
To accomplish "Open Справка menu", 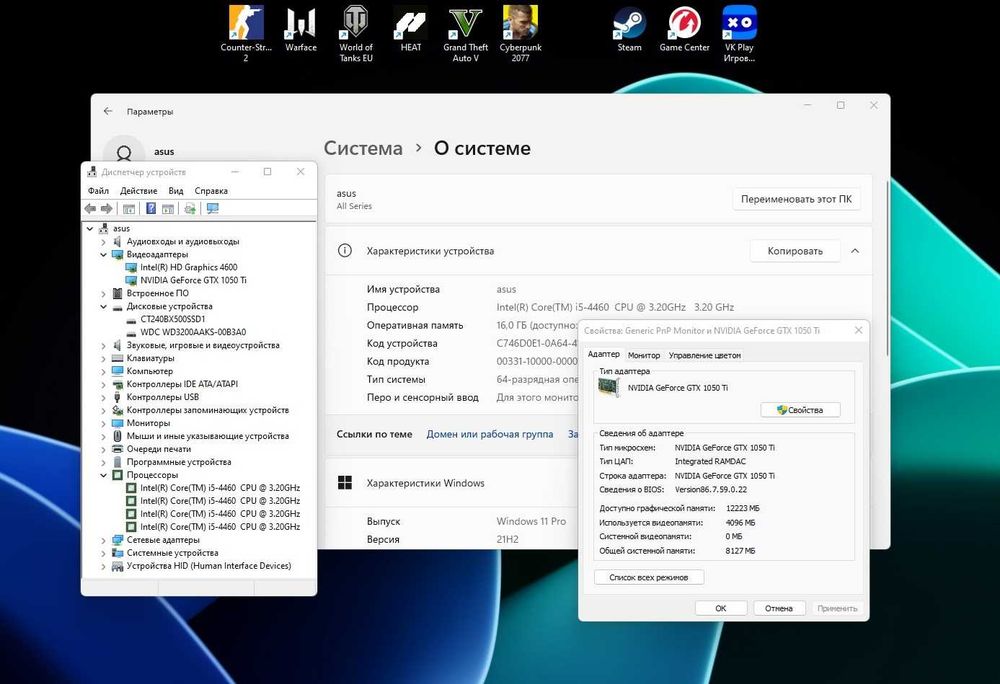I will 211,191.
